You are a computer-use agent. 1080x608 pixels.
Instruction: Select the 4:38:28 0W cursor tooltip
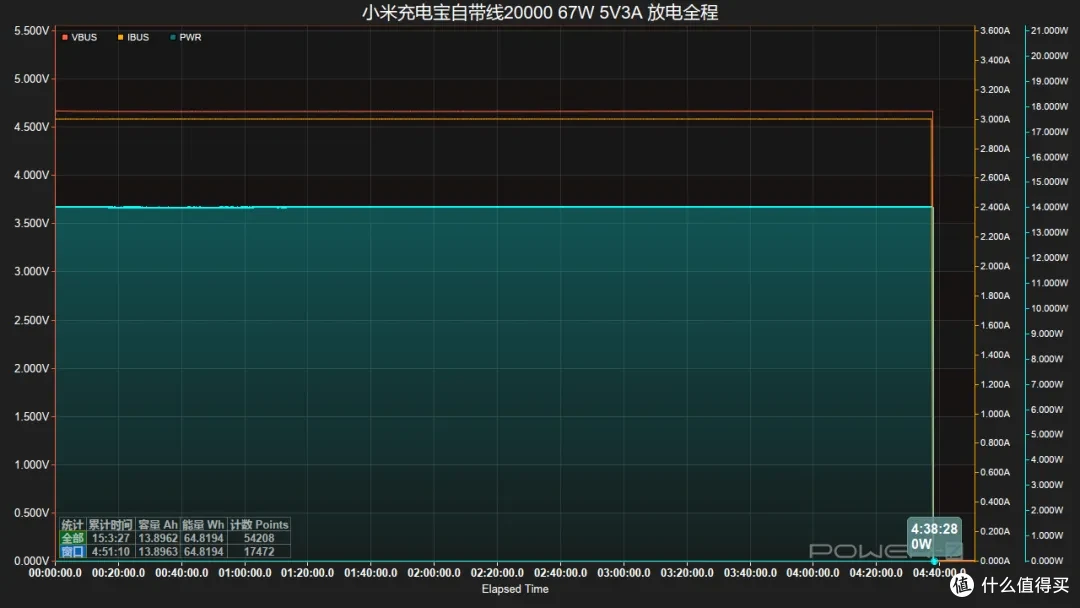click(x=934, y=536)
